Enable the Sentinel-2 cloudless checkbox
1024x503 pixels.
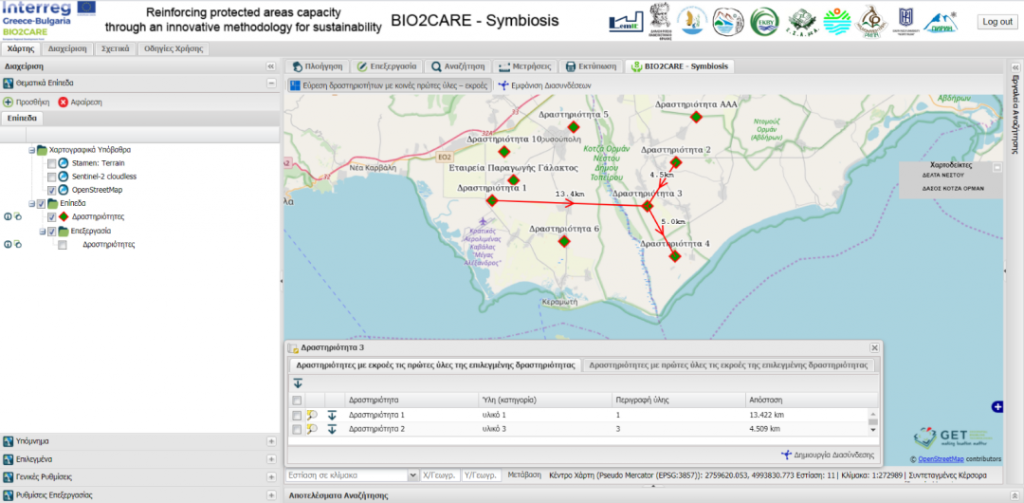[52, 176]
